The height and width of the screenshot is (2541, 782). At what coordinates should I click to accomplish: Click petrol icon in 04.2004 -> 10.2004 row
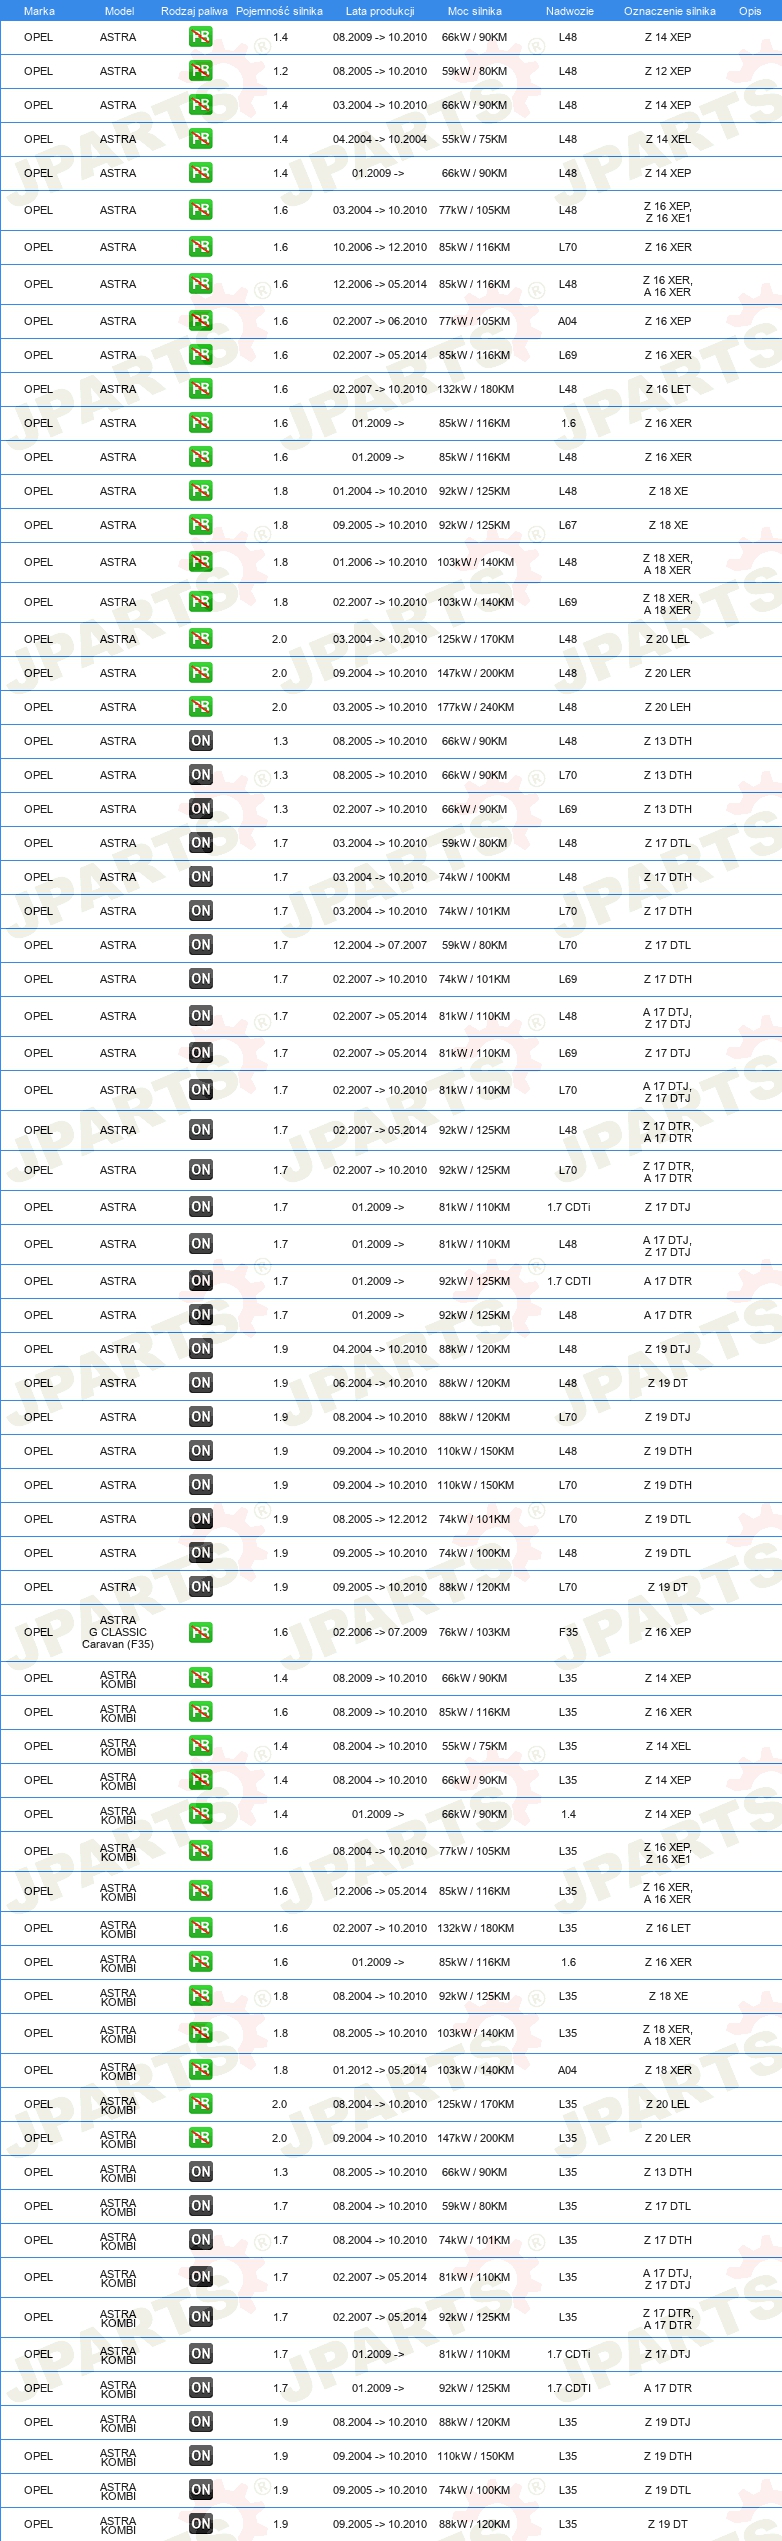(x=201, y=139)
